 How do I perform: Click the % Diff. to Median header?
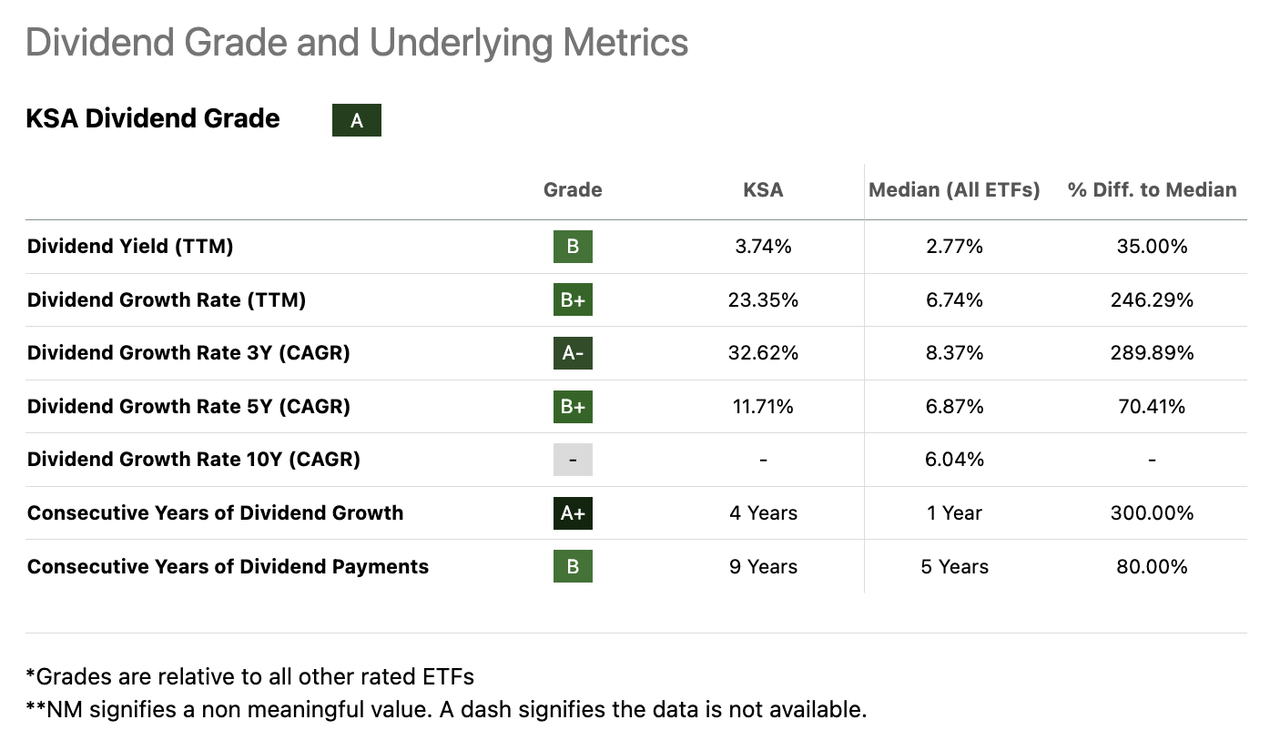click(1152, 190)
